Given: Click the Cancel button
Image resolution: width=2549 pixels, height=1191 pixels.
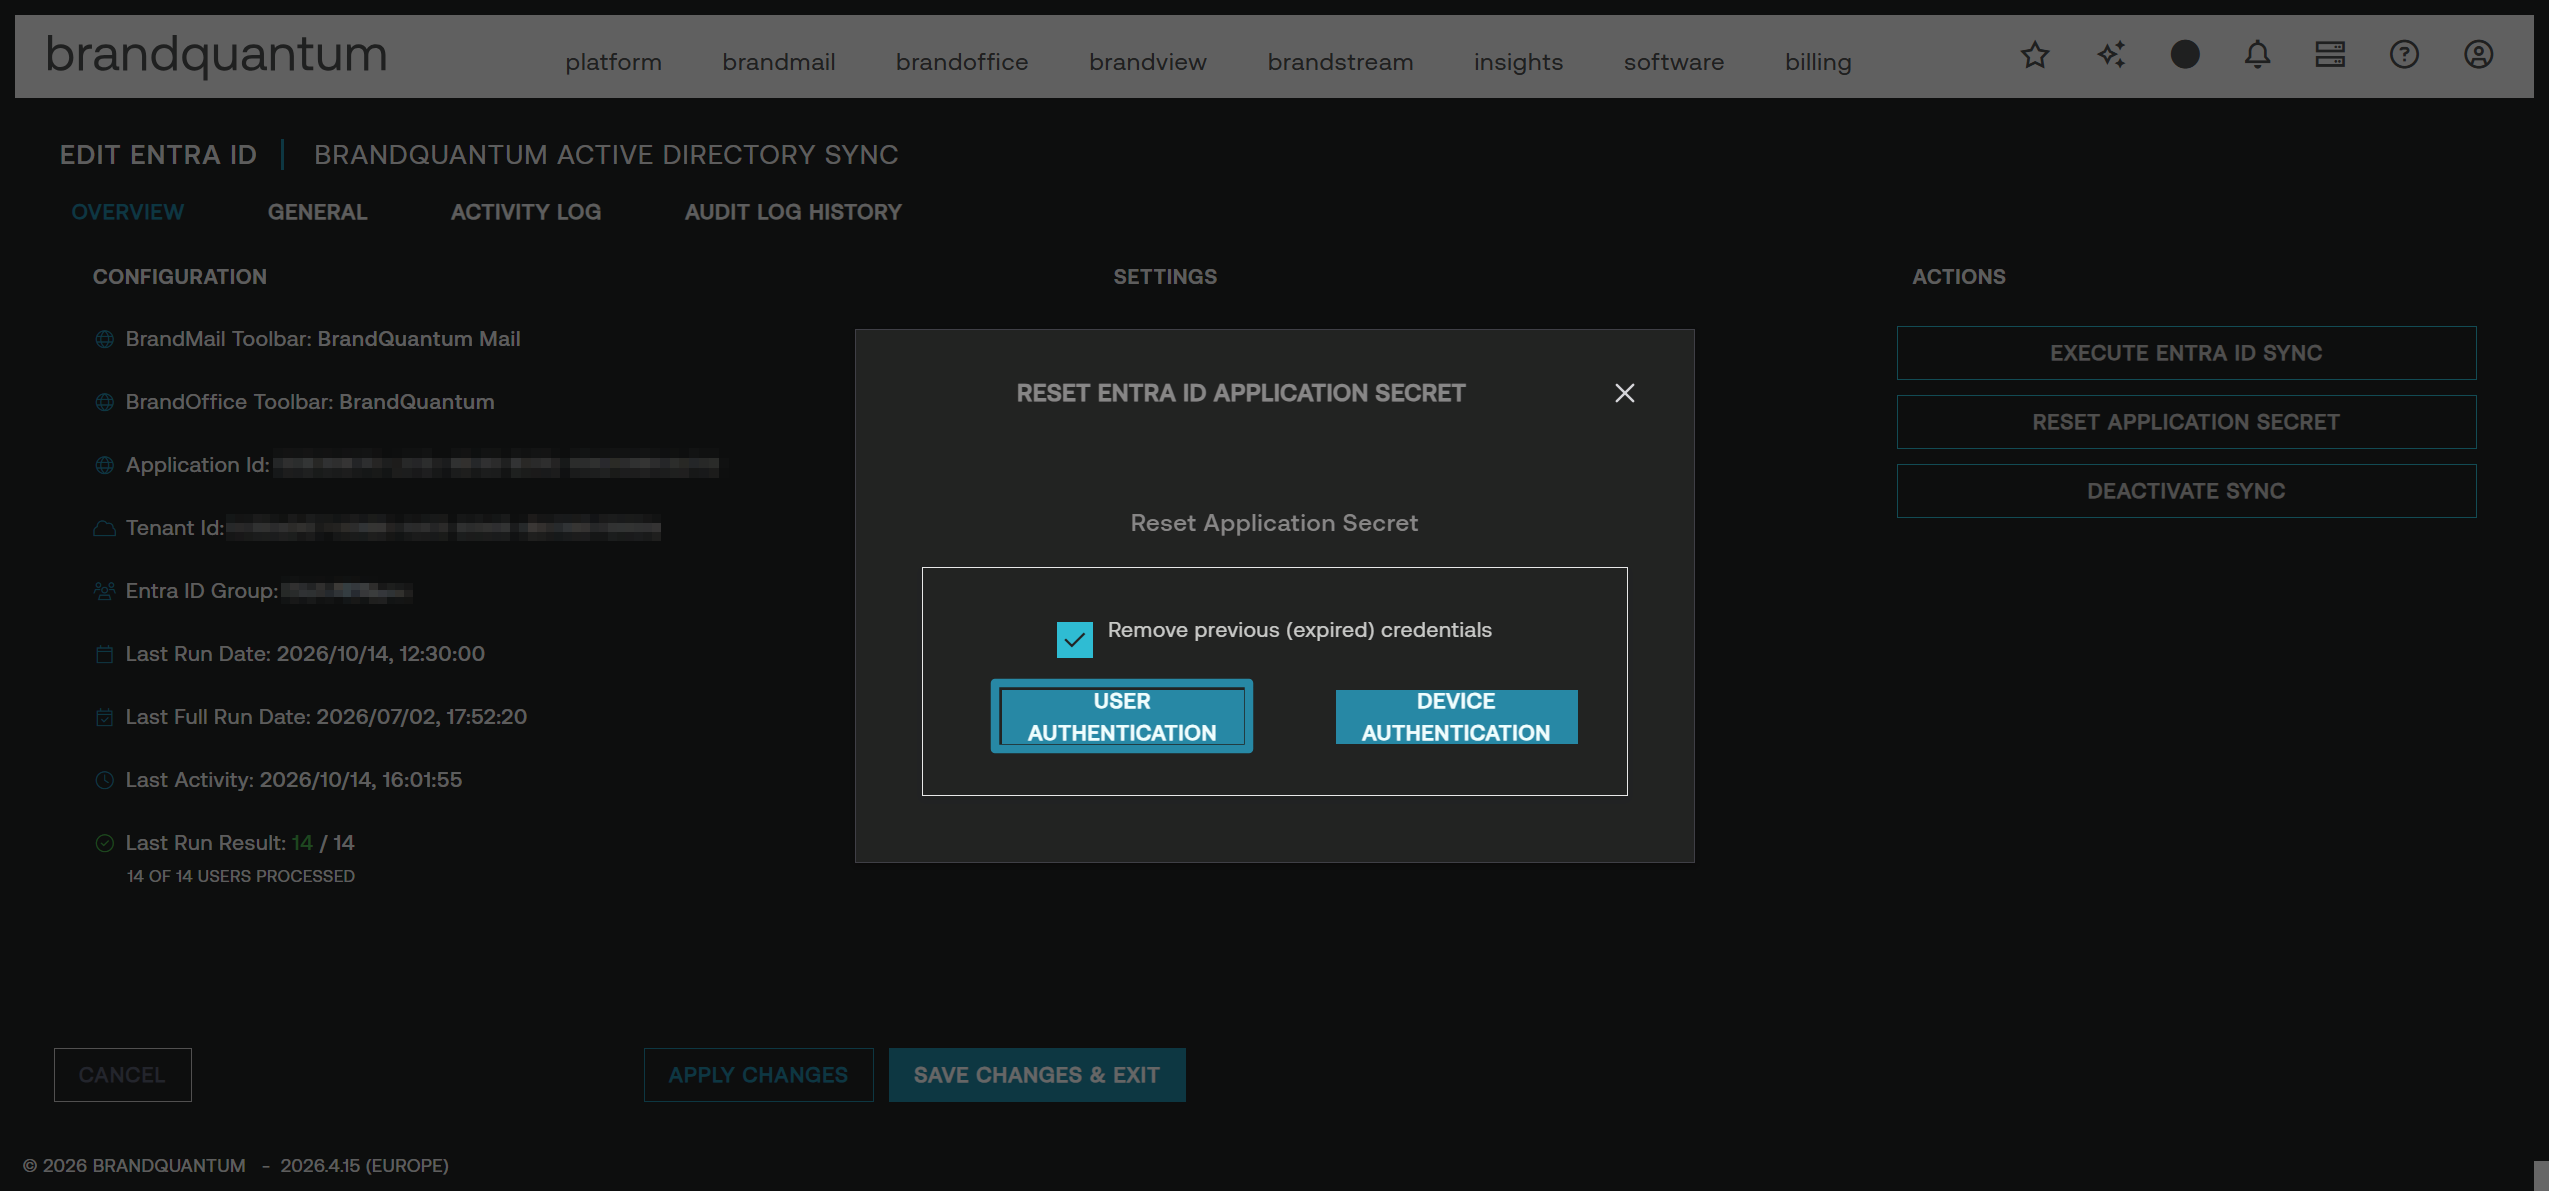Looking at the screenshot, I should pyautogui.click(x=122, y=1075).
